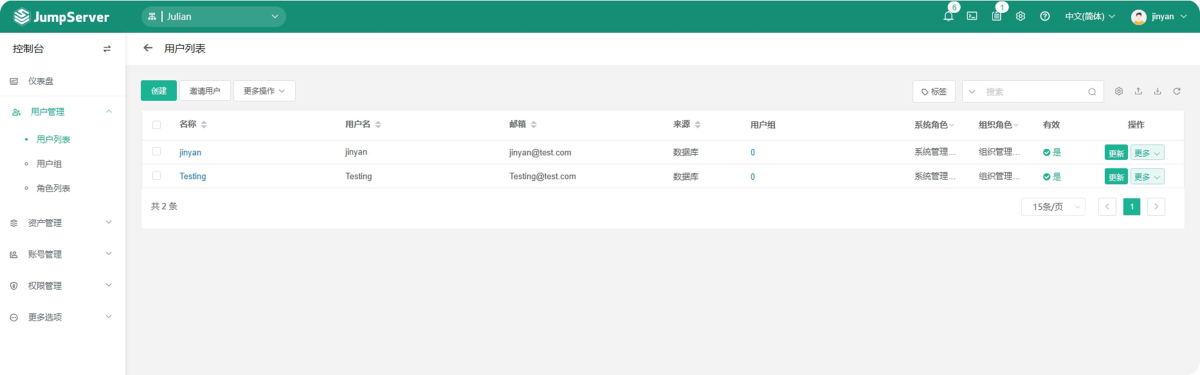Filter the 组织角色 column dropdown

click(x=1016, y=126)
